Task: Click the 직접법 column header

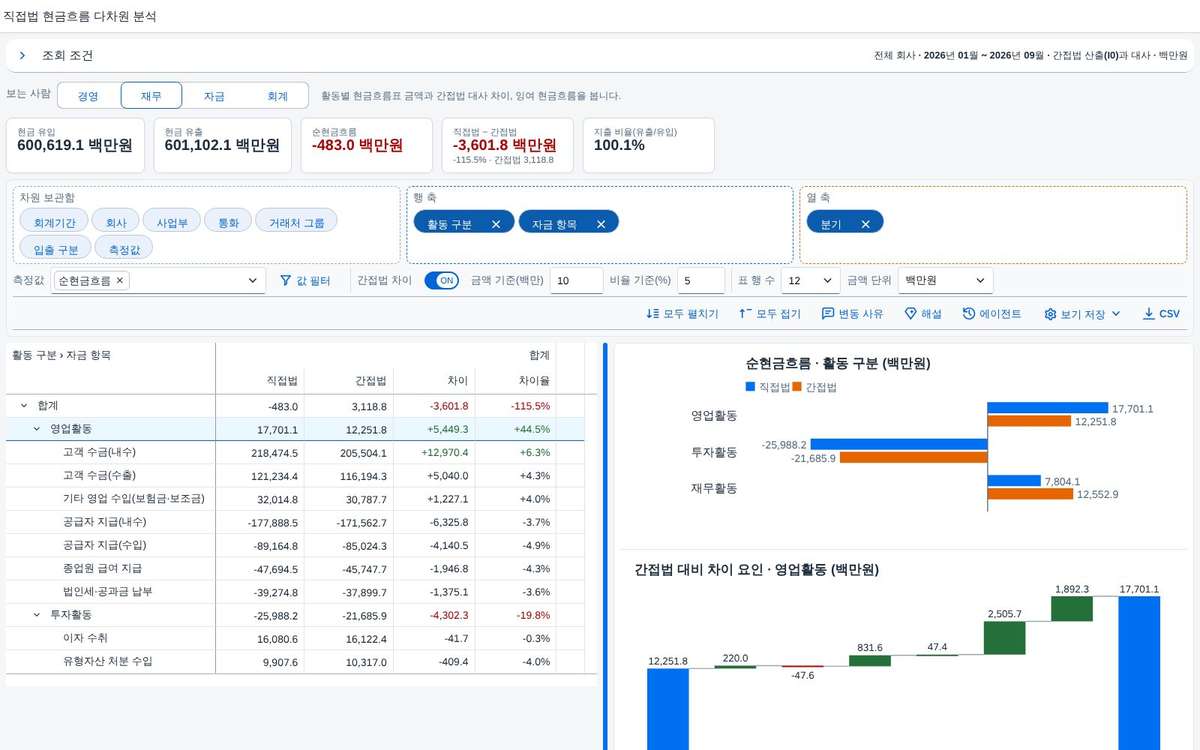Action: point(260,381)
